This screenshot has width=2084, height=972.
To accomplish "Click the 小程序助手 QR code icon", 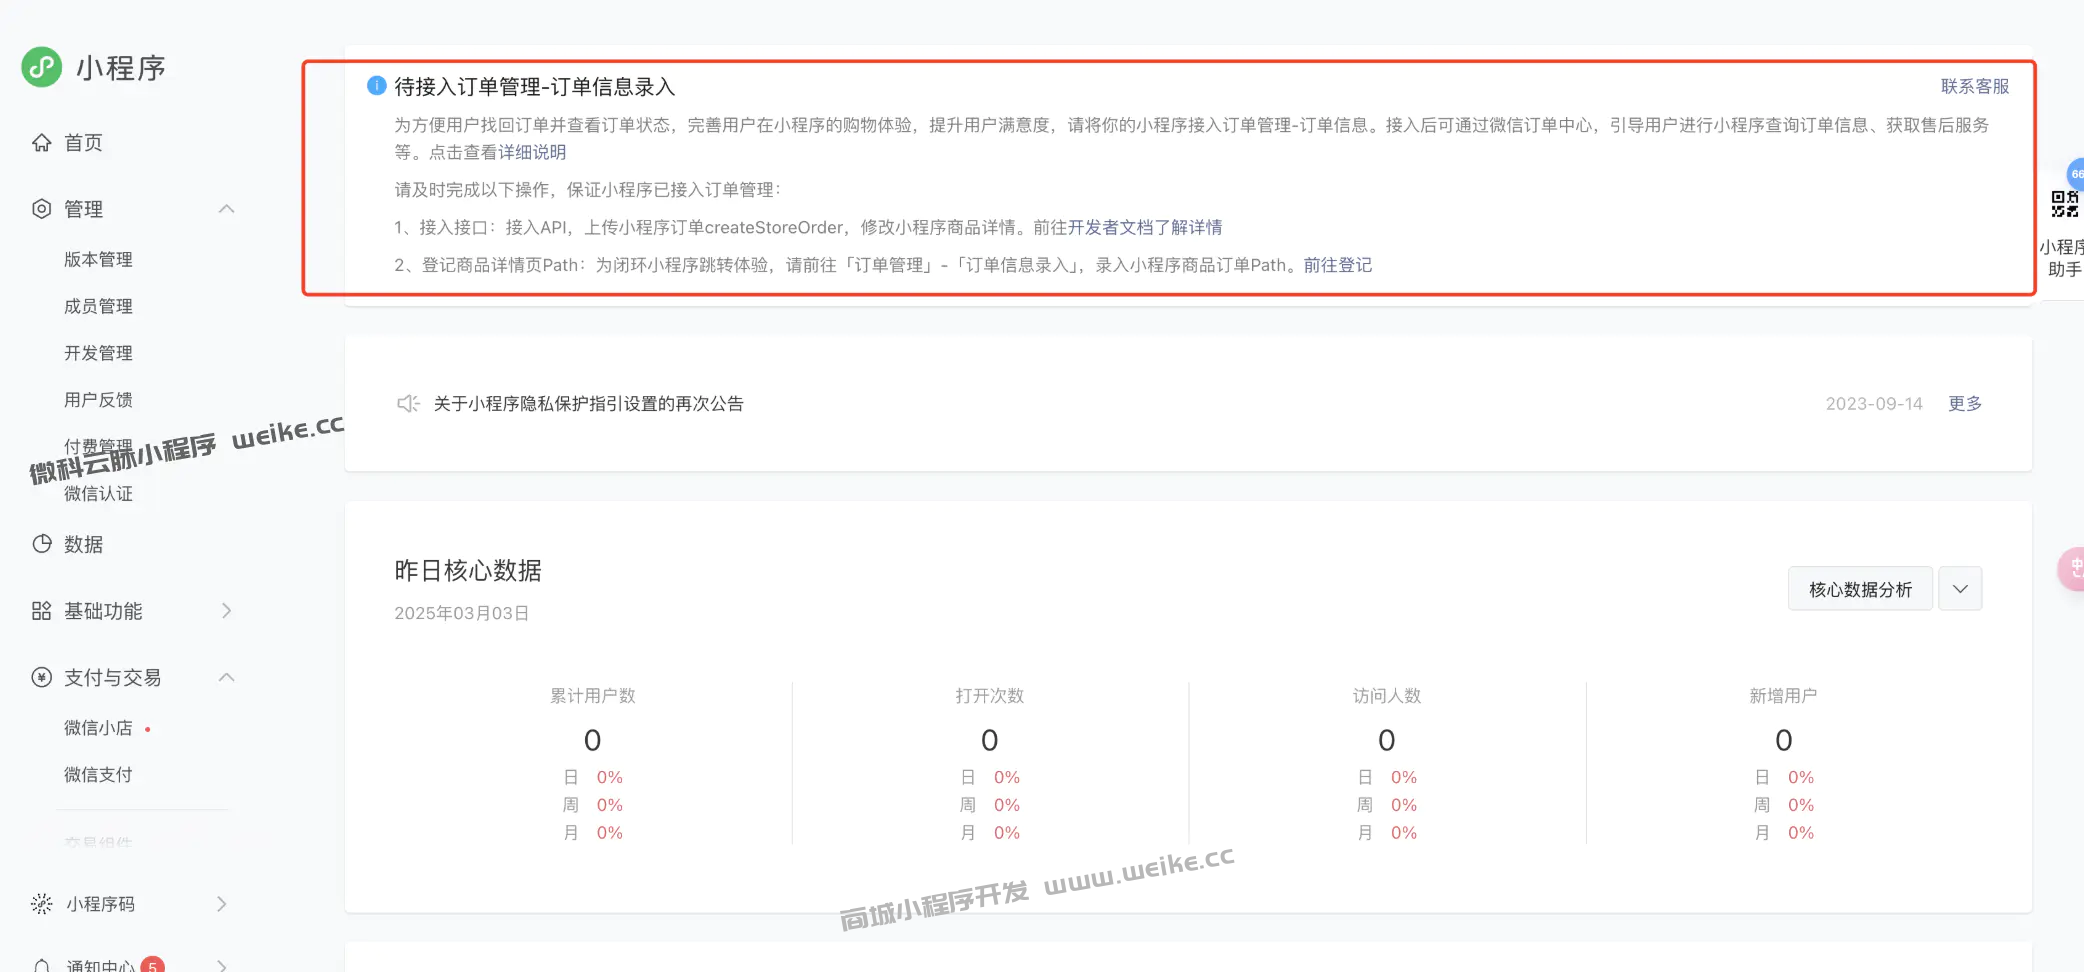I will point(2066,204).
